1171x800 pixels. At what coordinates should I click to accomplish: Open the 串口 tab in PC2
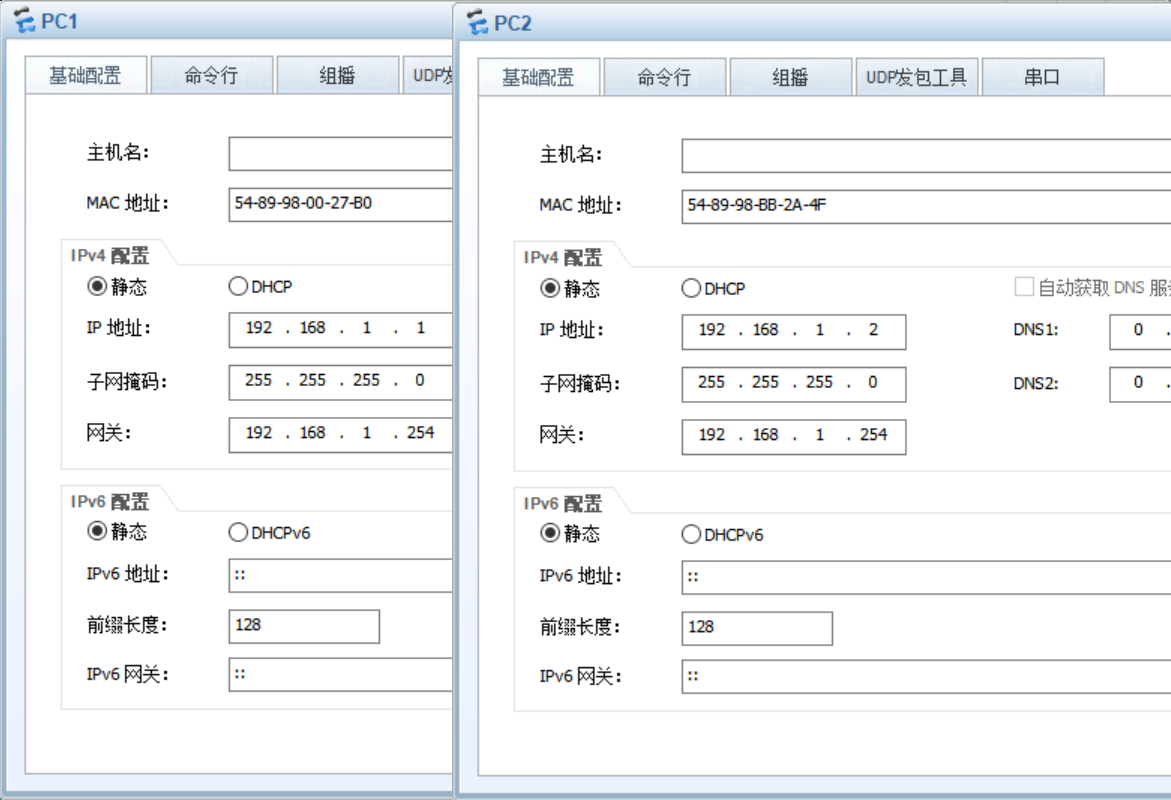pos(1042,78)
